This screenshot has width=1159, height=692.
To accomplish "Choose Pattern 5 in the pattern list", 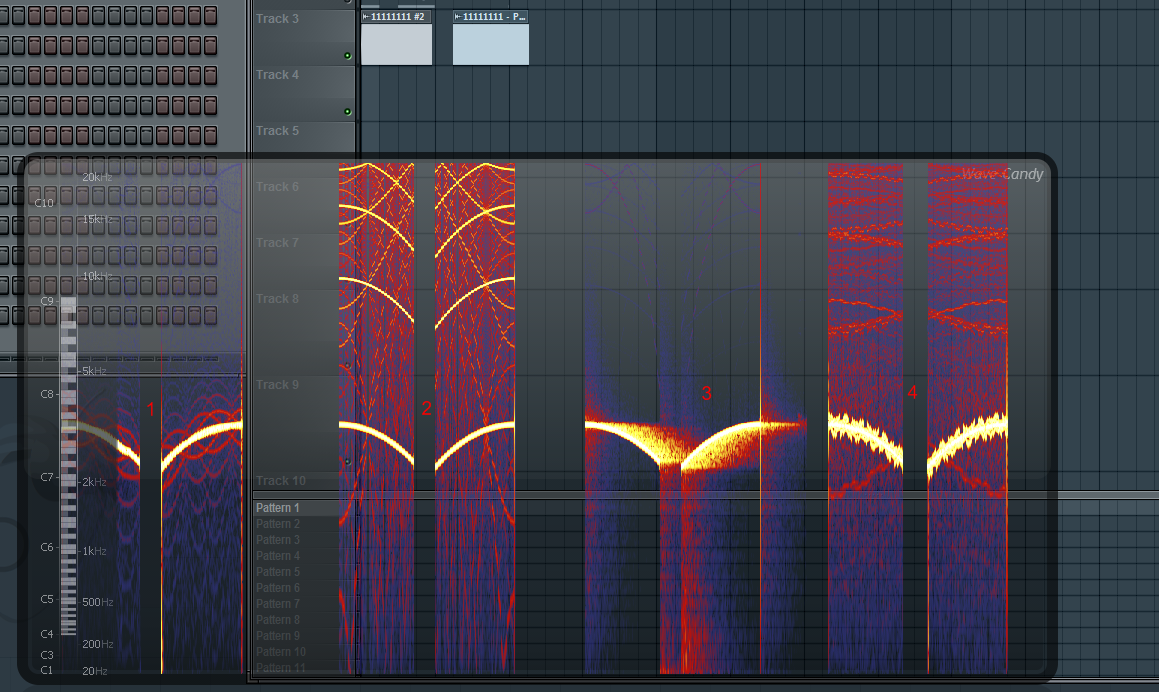I will pyautogui.click(x=305, y=571).
